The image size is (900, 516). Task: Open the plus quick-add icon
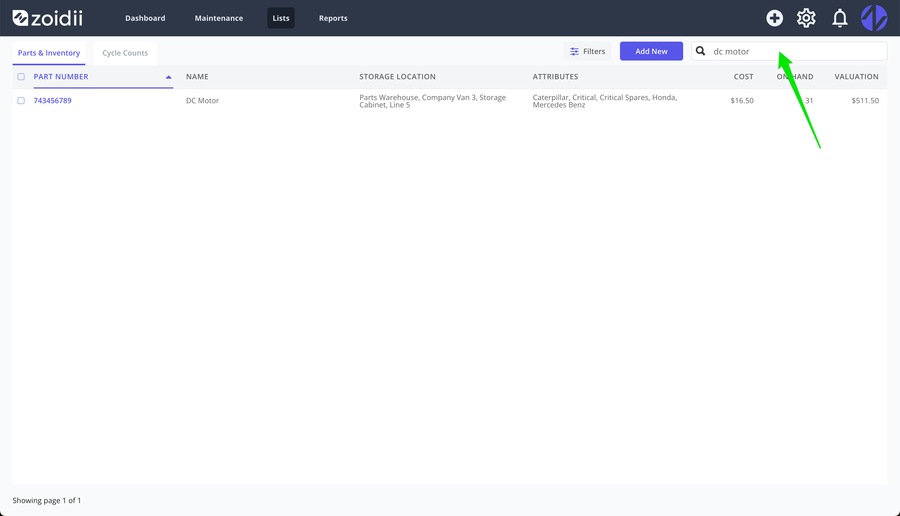[774, 18]
